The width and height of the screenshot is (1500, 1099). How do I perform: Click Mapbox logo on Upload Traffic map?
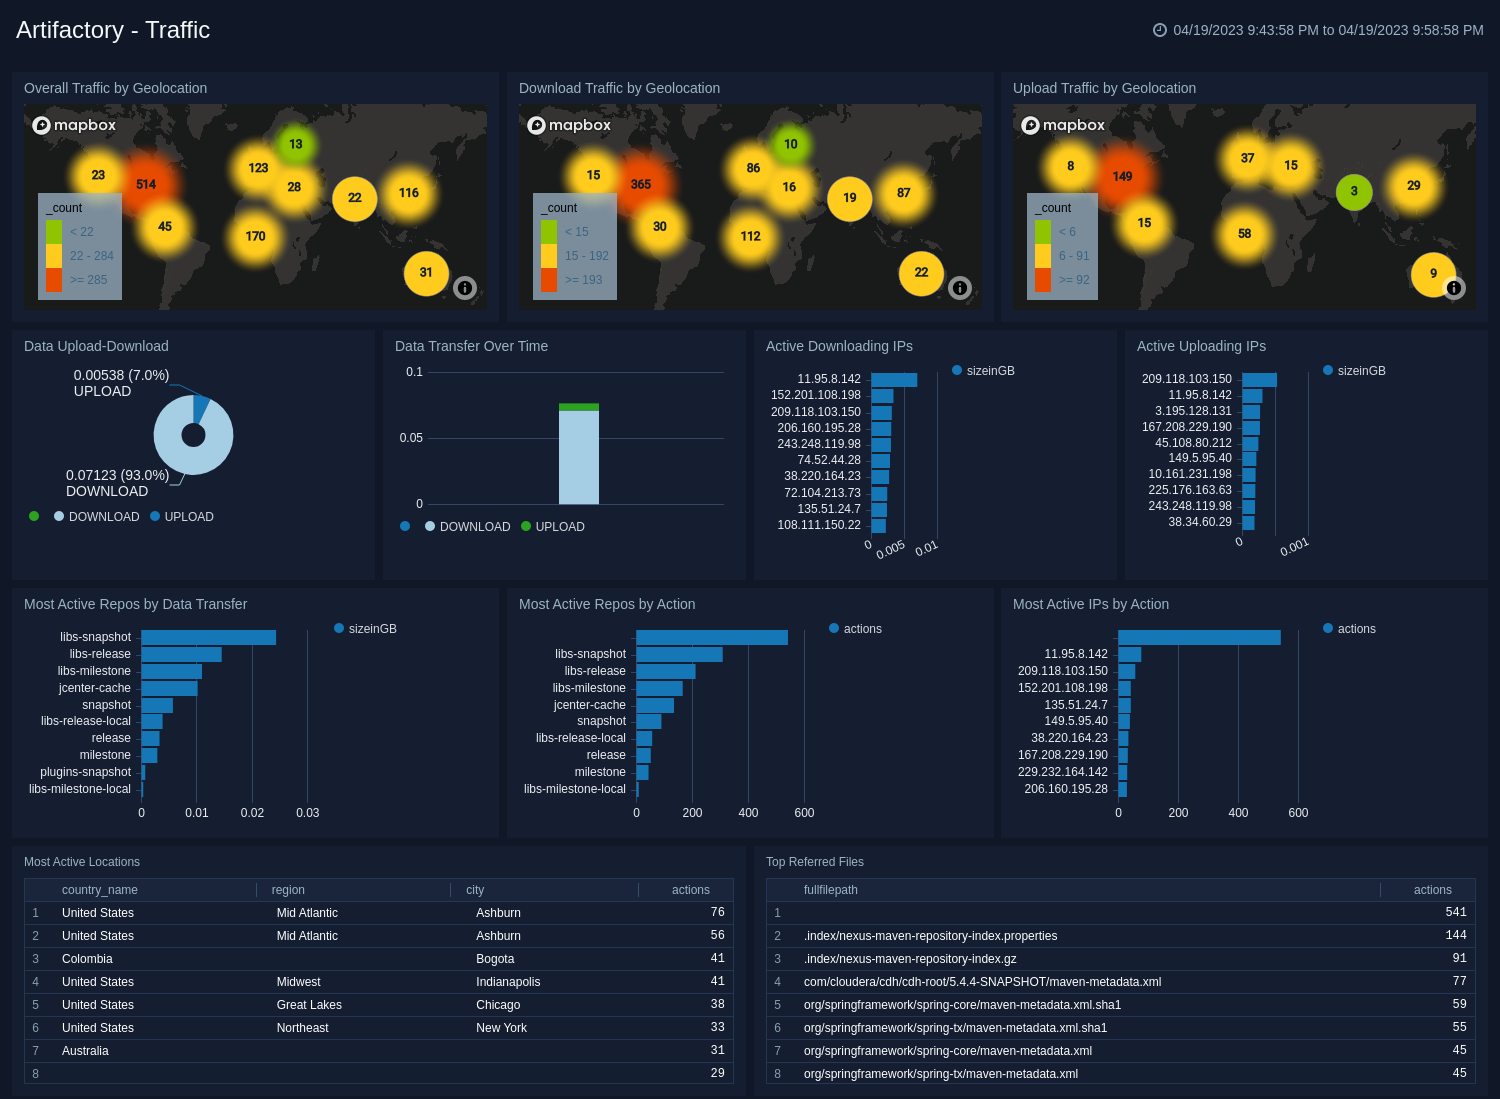pos(1063,125)
